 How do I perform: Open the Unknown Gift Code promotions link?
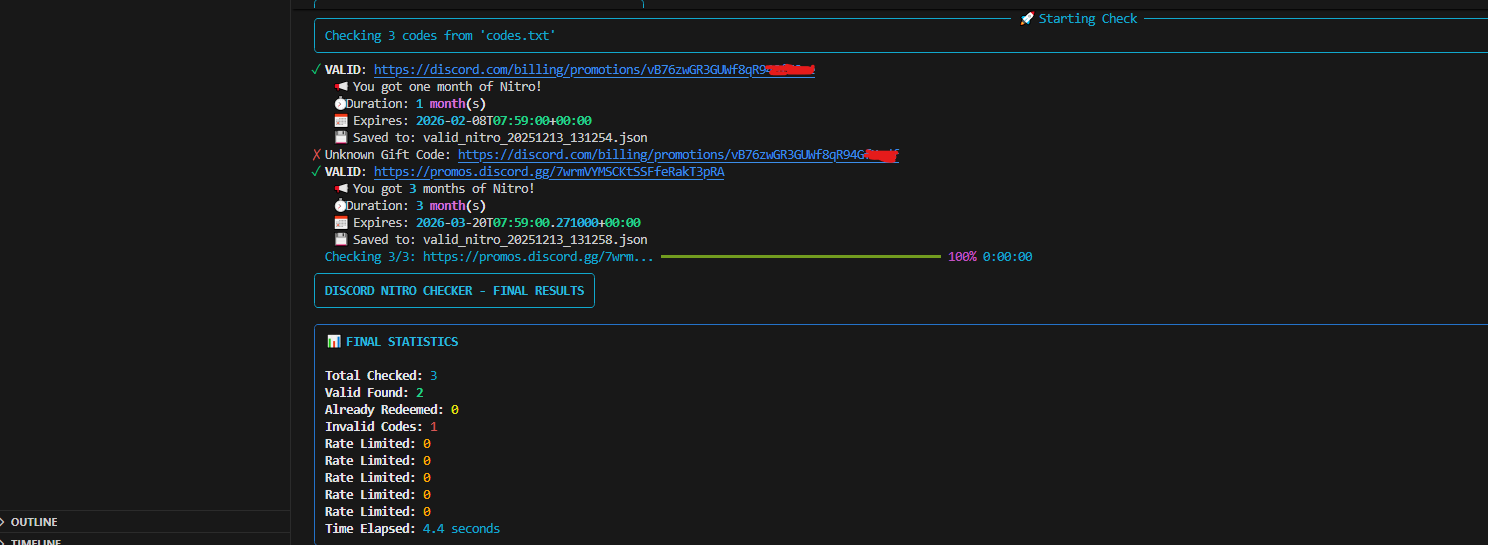(x=679, y=155)
